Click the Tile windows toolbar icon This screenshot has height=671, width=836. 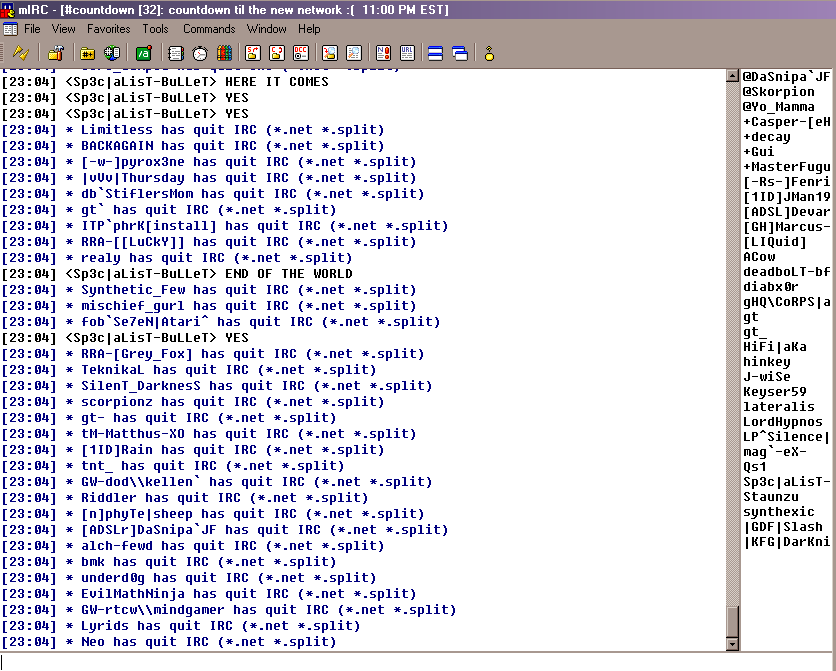click(x=436, y=53)
